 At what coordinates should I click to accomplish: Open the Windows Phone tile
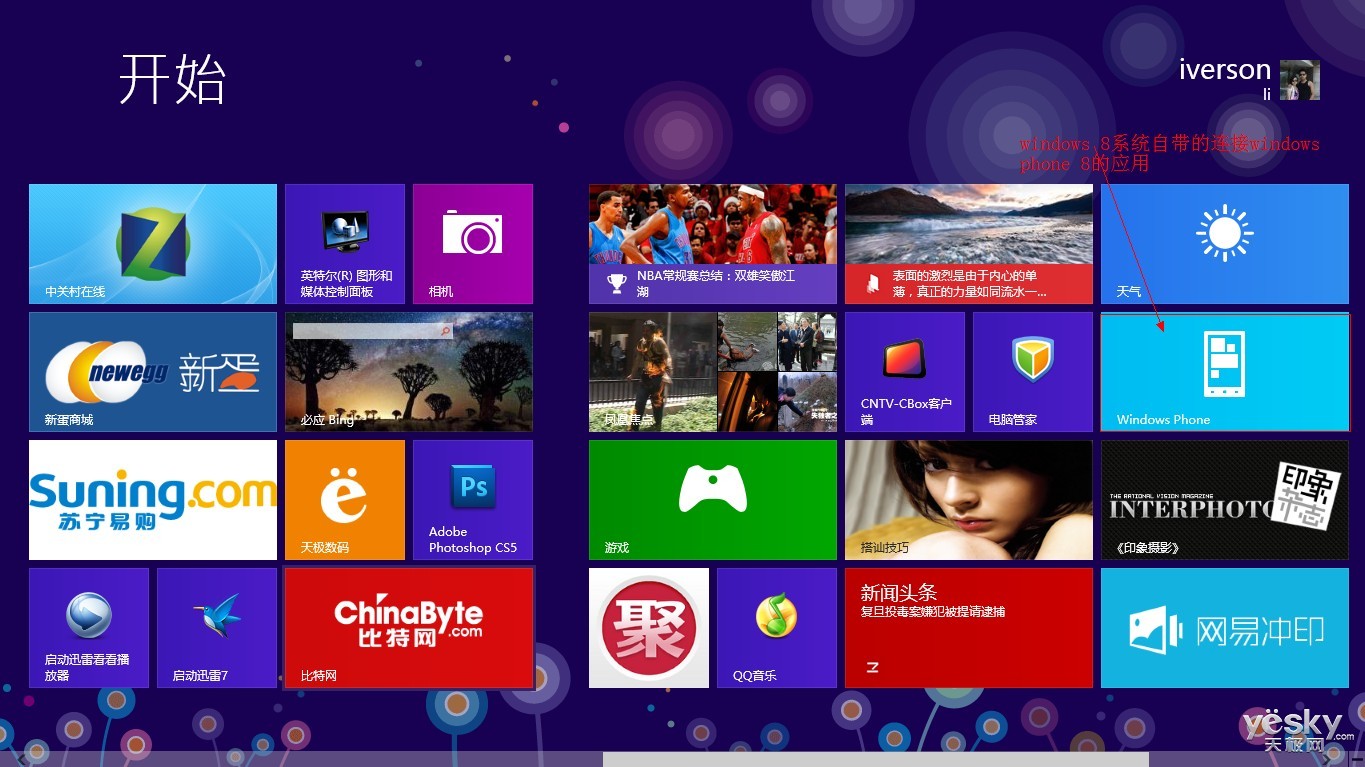coord(1225,372)
